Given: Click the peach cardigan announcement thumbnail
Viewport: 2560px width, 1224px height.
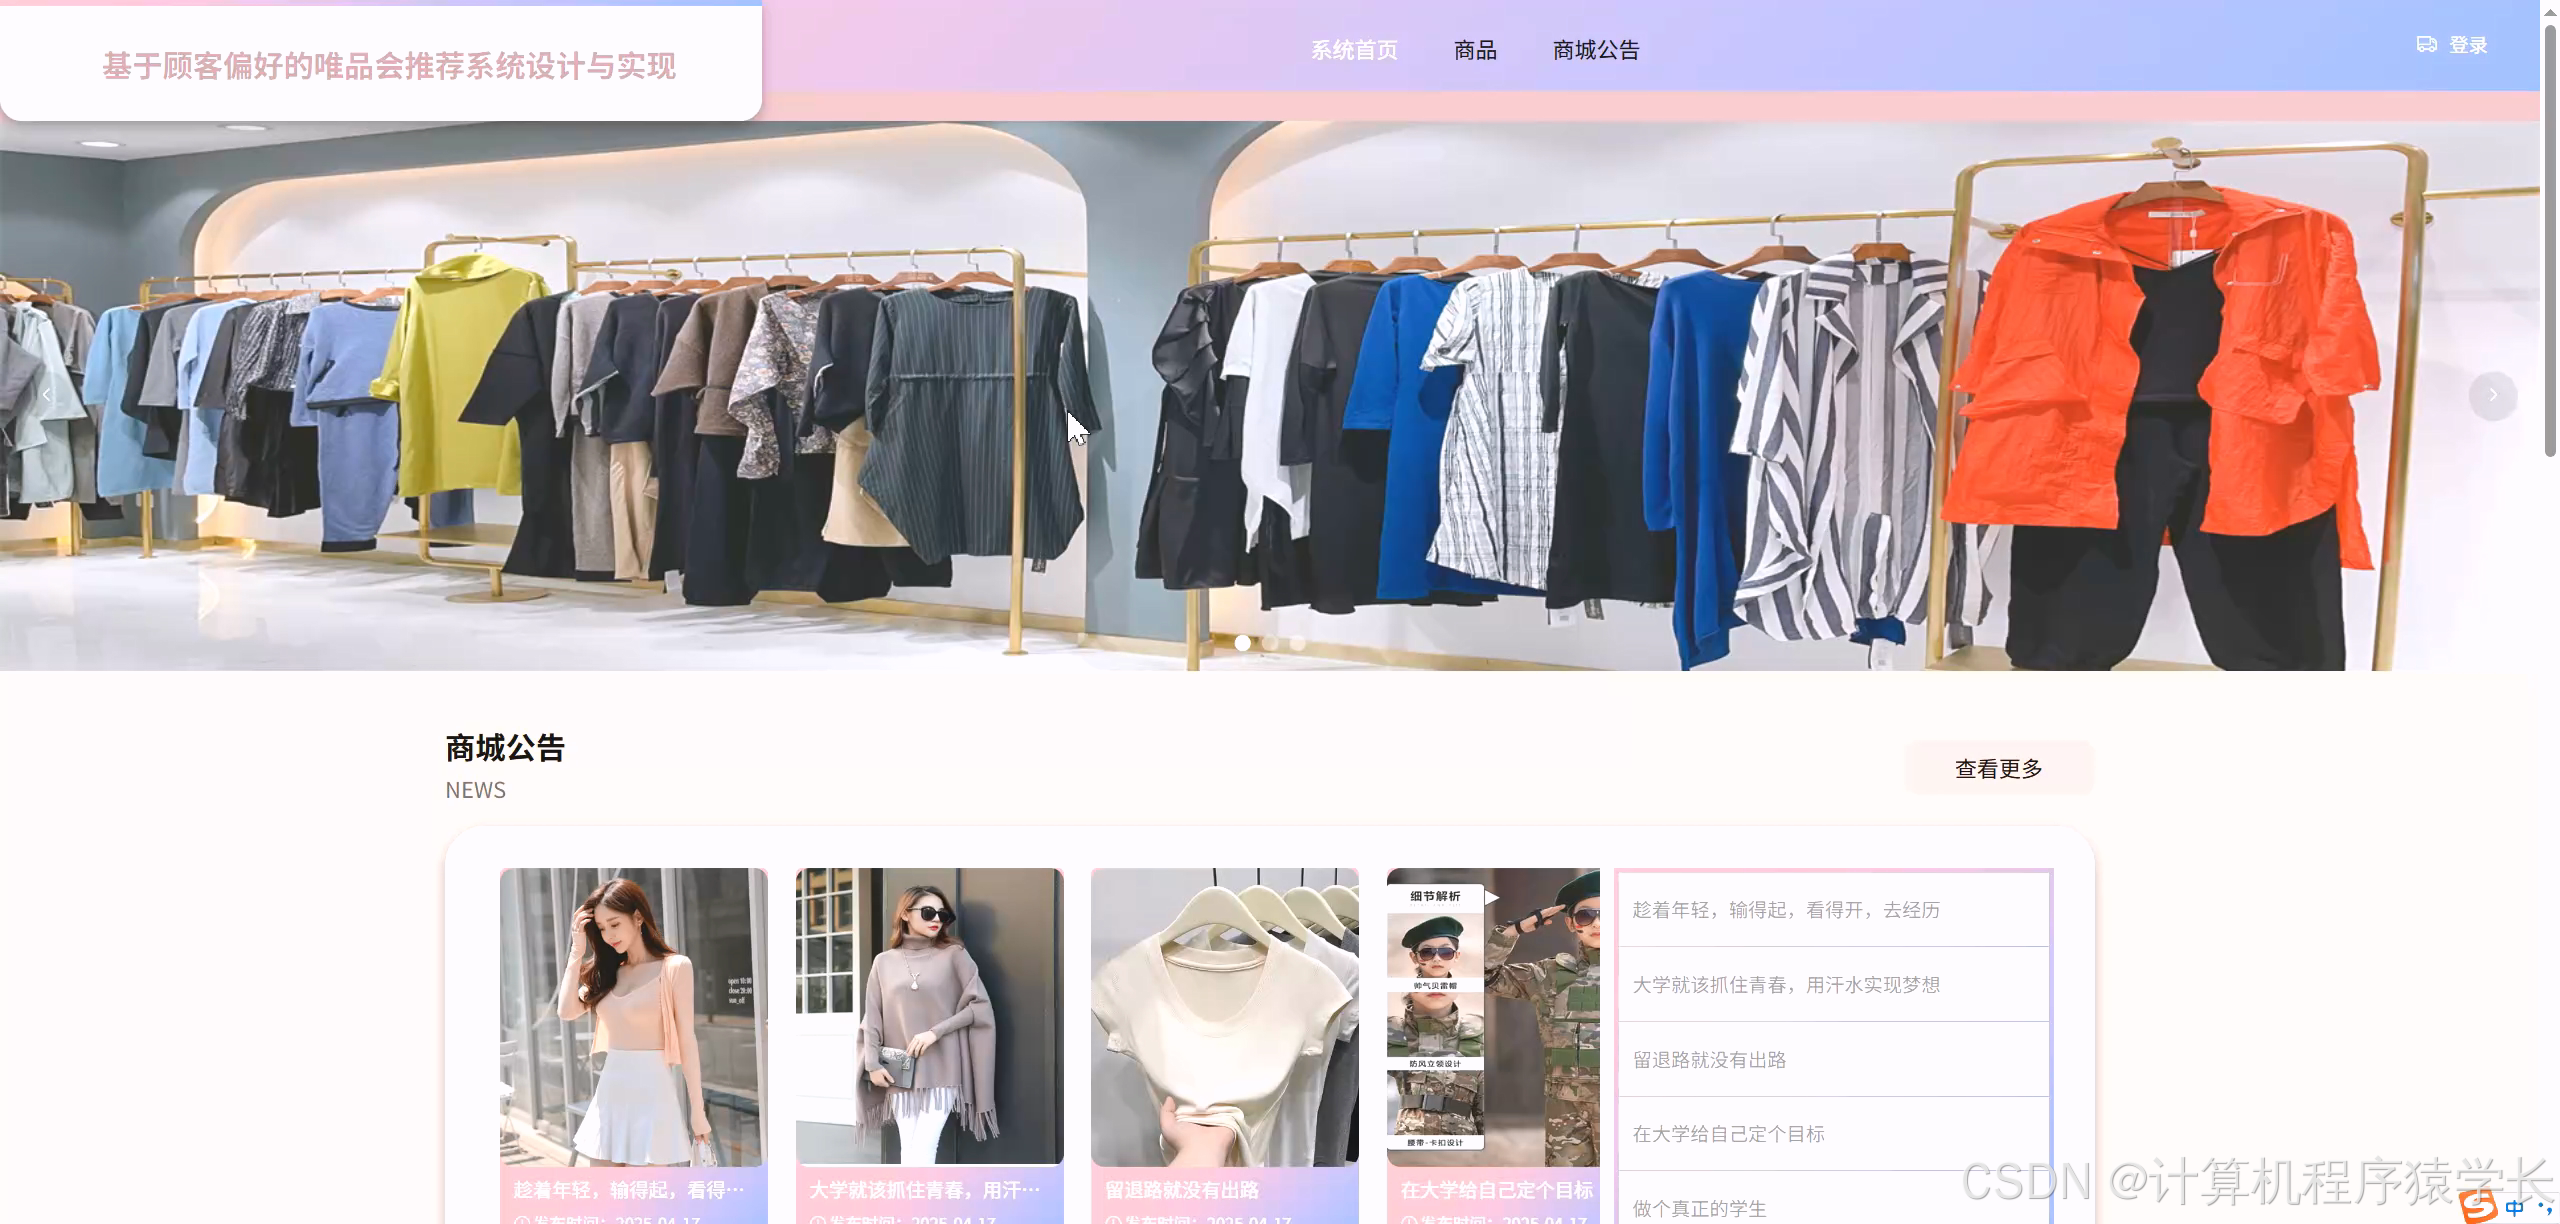Looking at the screenshot, I should (x=633, y=1015).
